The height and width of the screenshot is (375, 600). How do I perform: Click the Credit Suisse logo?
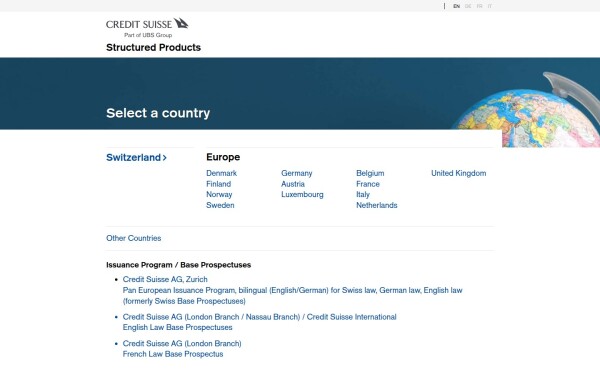tap(147, 28)
